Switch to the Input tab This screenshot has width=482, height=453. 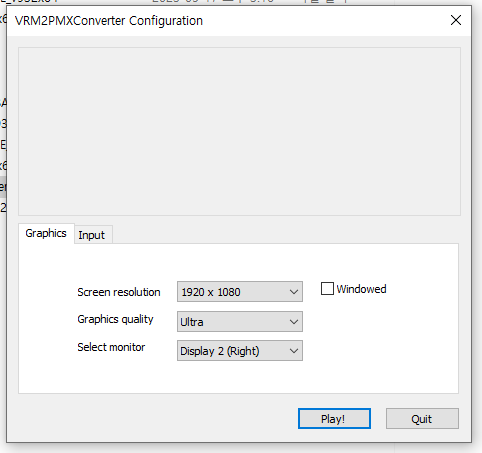click(x=93, y=235)
